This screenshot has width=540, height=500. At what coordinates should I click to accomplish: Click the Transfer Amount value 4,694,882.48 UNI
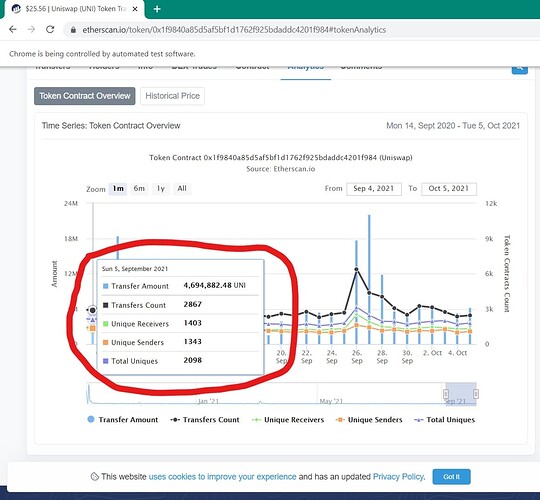tap(215, 285)
